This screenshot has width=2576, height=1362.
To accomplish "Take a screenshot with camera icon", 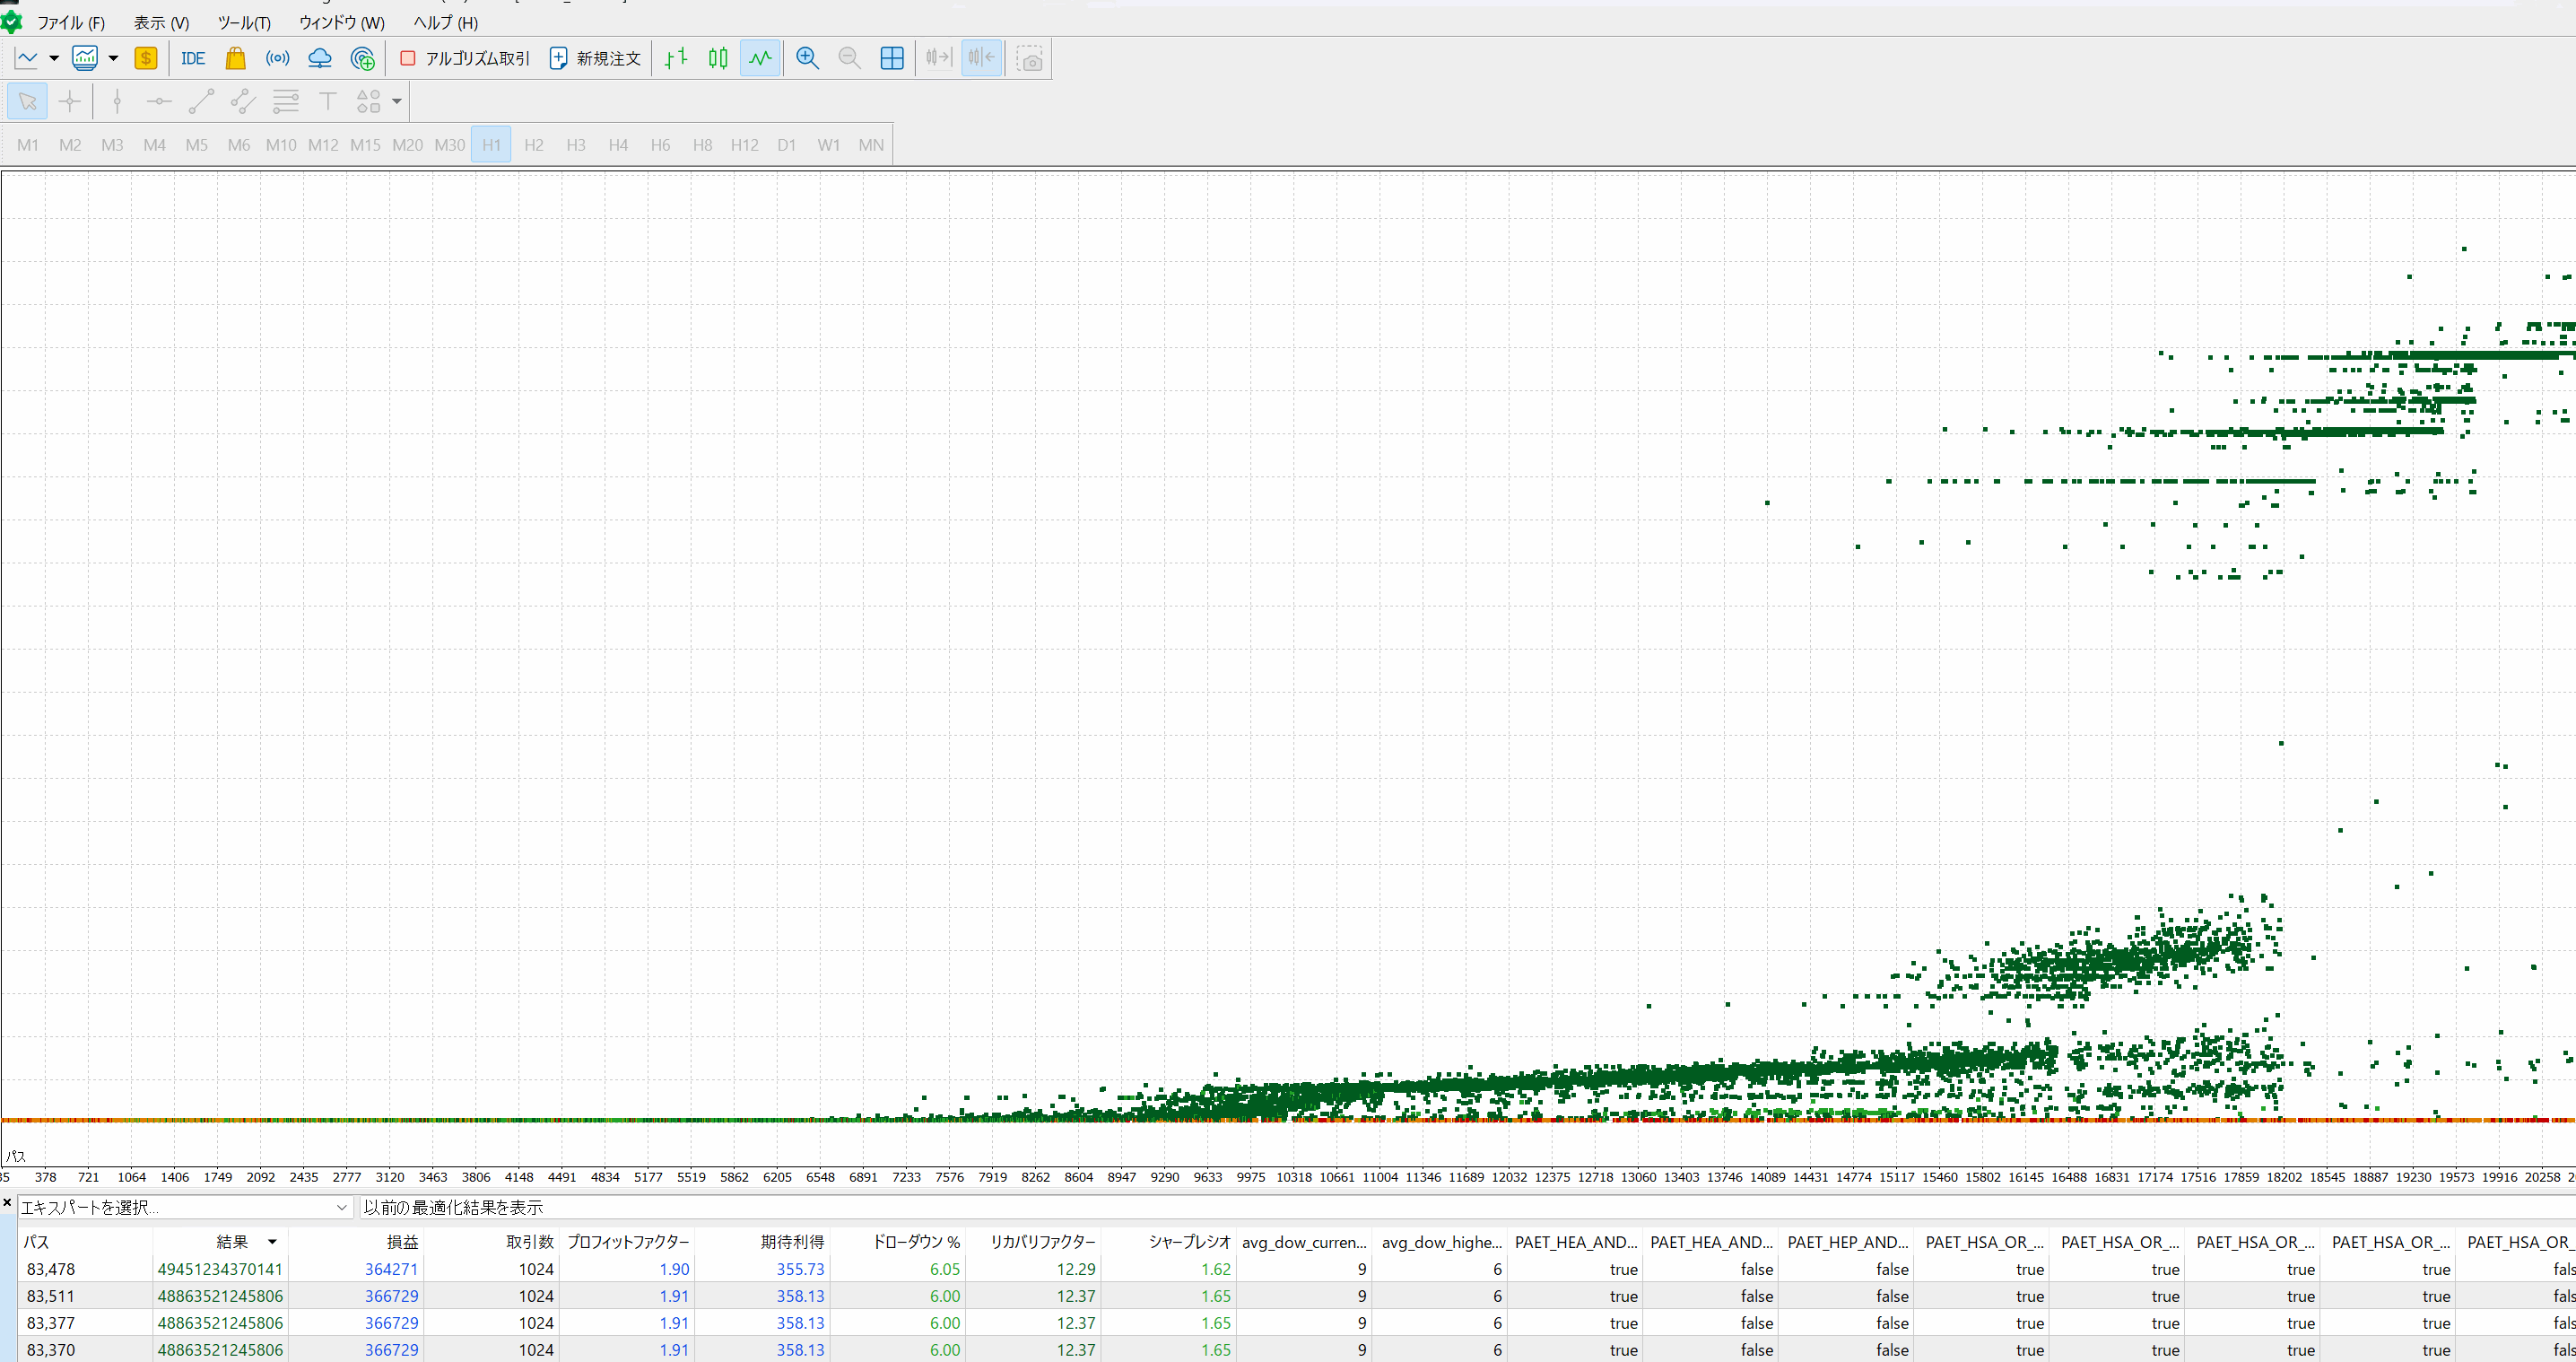I will (1029, 58).
